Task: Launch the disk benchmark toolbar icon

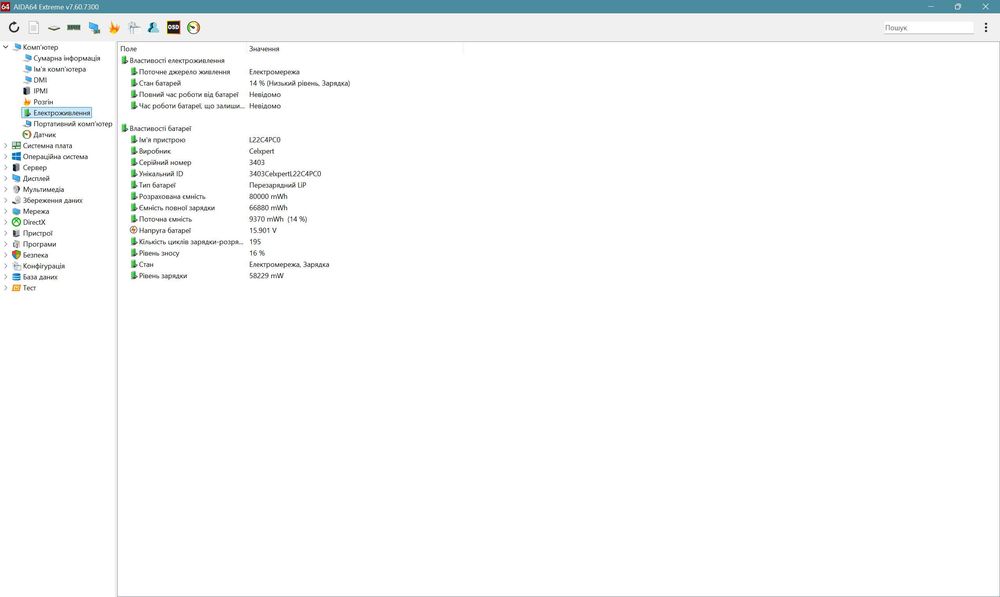Action: pyautogui.click(x=54, y=27)
